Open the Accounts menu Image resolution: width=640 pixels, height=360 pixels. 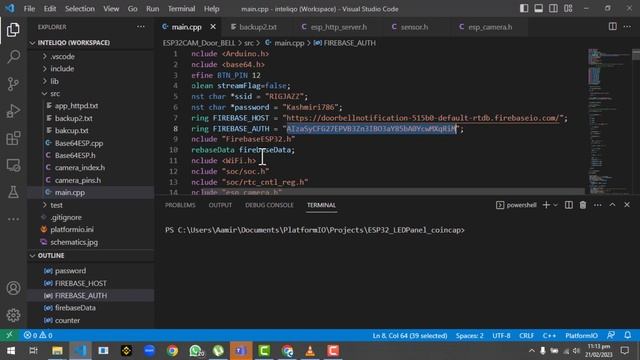tap(13, 288)
